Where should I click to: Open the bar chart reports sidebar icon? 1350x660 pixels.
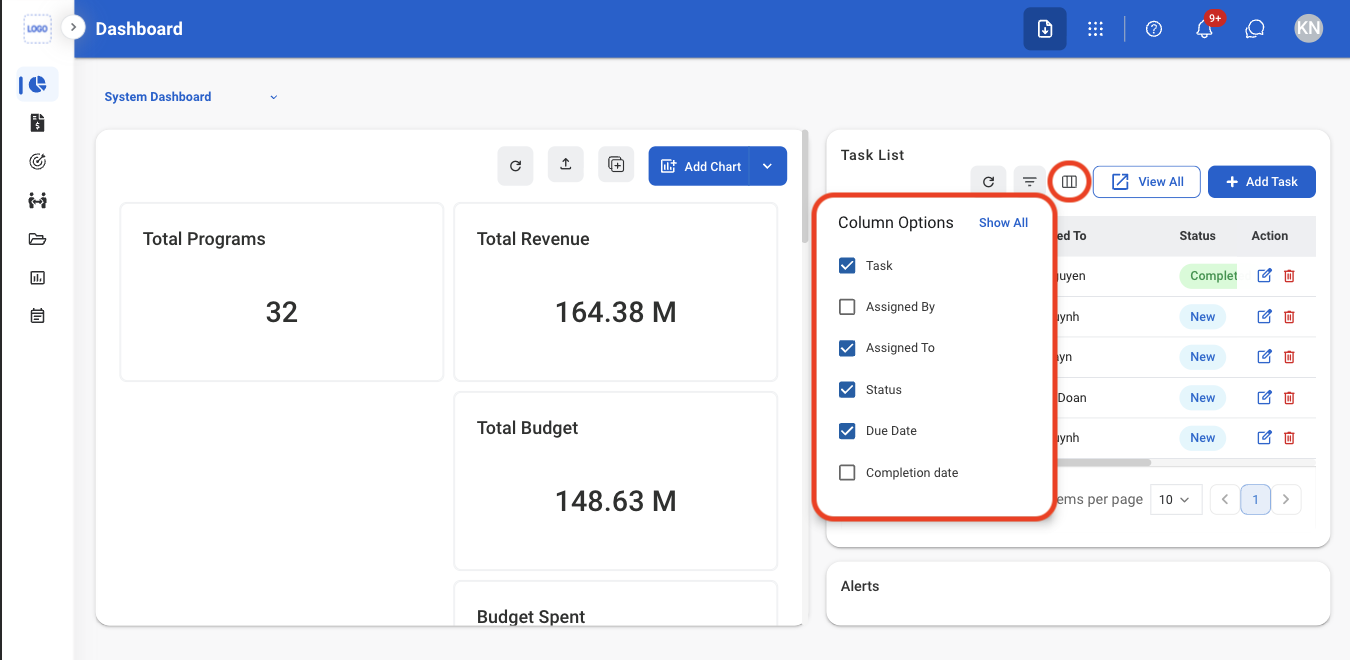click(38, 278)
